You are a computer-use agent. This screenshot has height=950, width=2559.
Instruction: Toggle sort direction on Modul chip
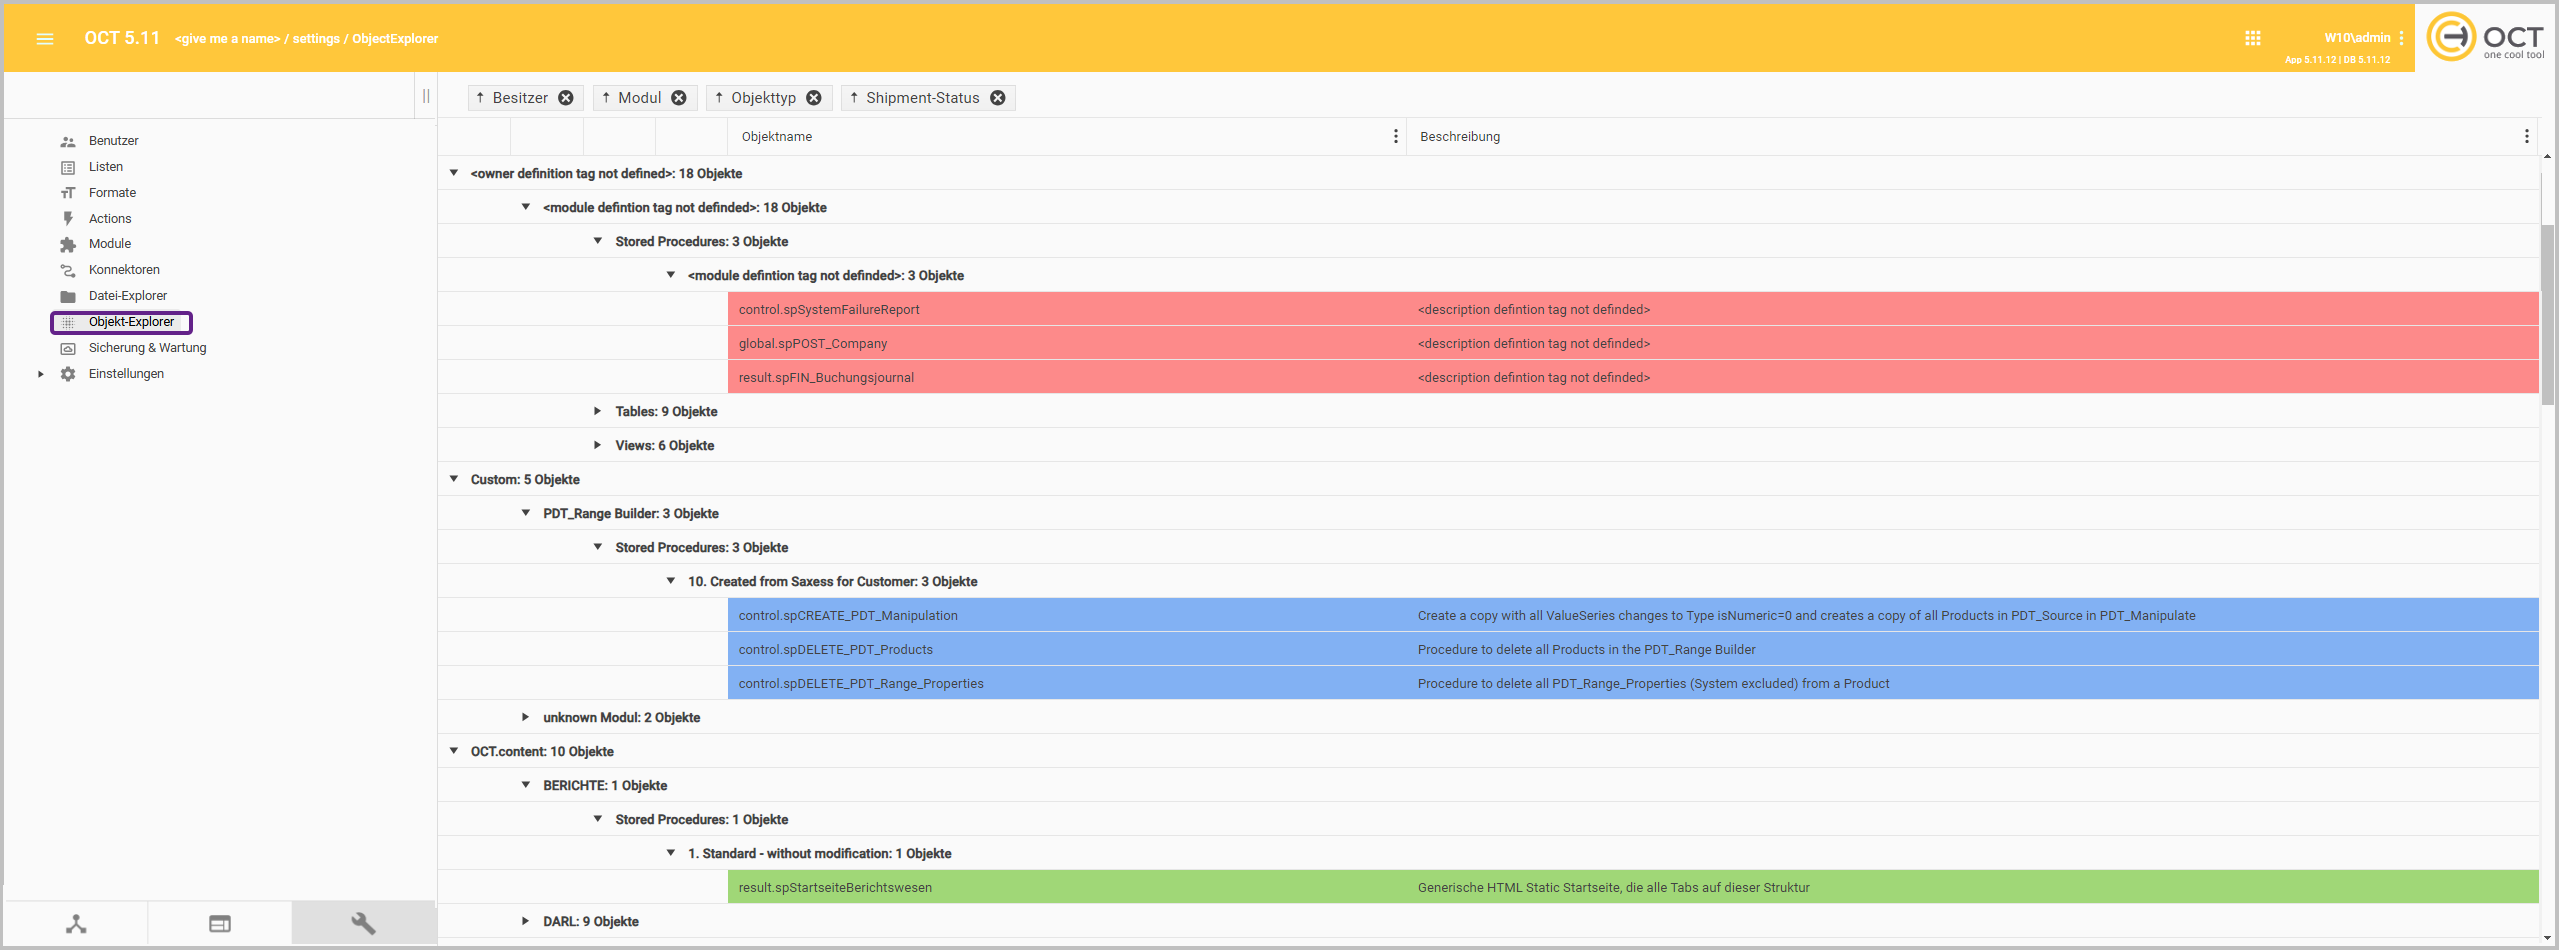click(606, 98)
